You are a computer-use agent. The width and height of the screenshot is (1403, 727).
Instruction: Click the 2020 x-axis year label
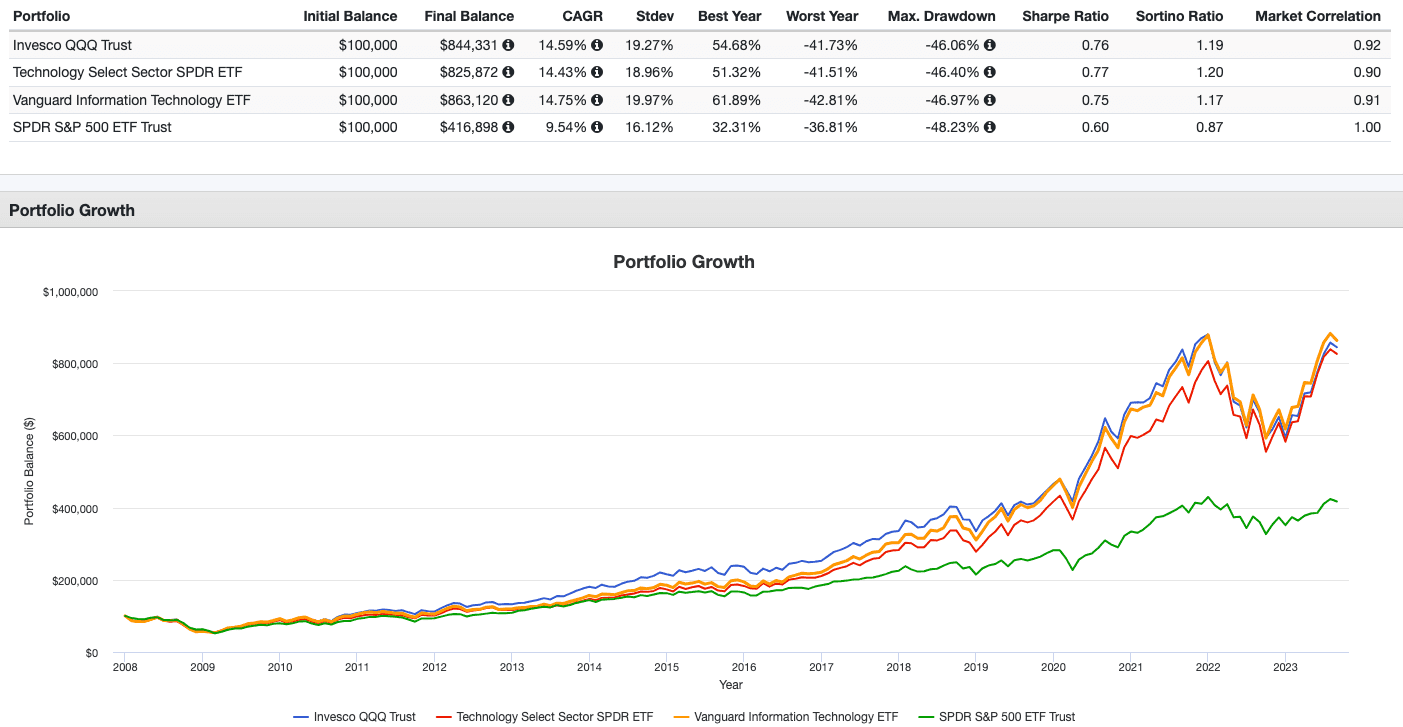click(1053, 667)
